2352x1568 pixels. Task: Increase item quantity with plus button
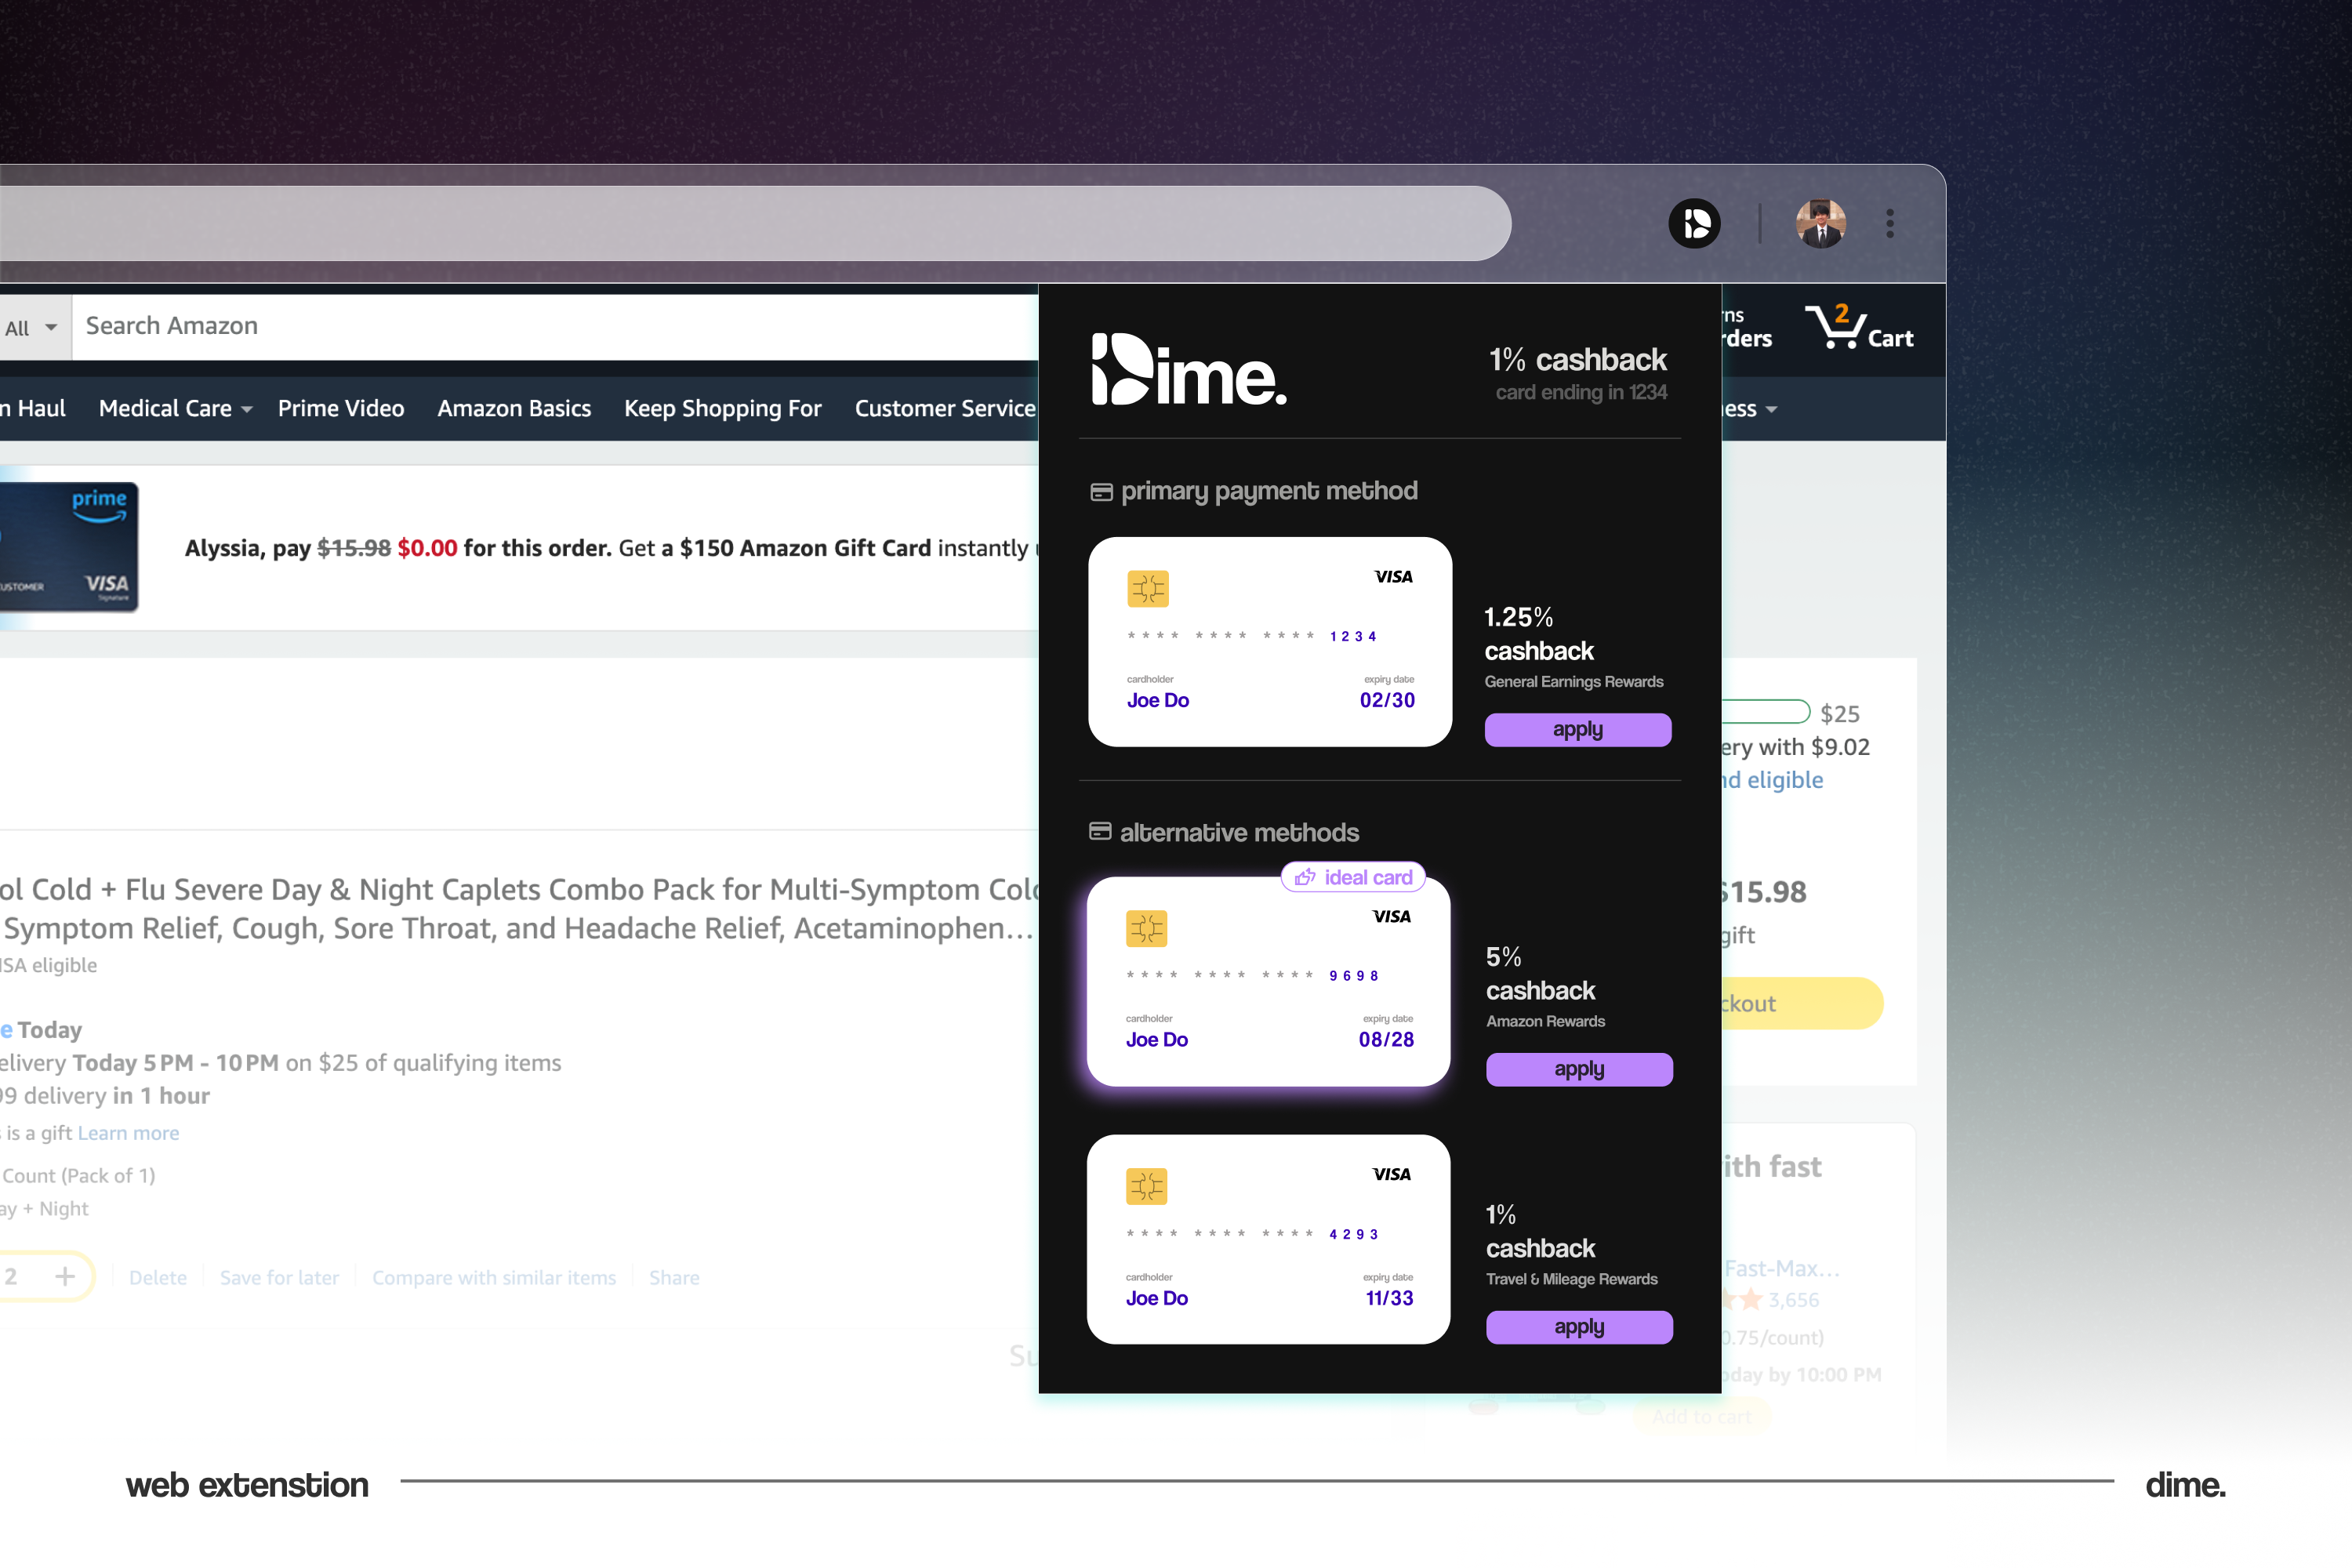[65, 1276]
